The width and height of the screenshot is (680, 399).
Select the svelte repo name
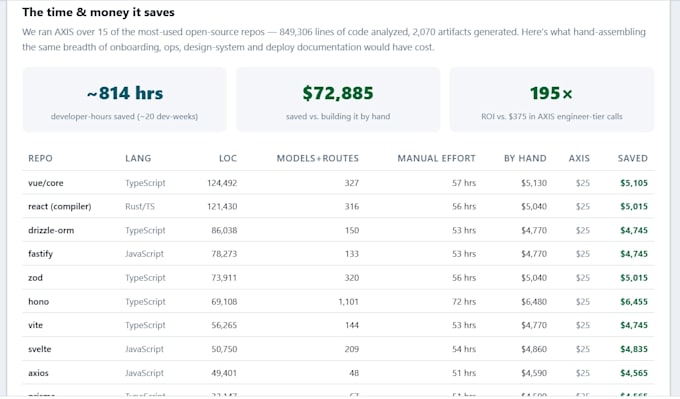40,349
